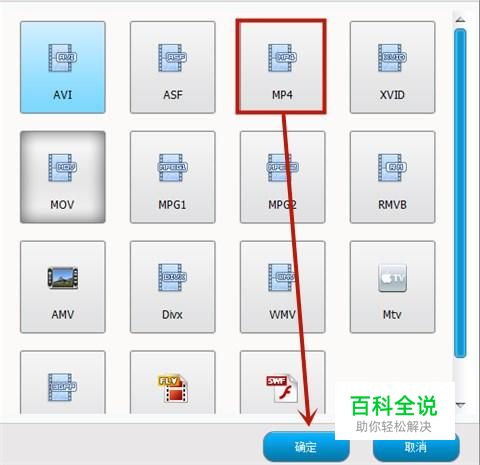Screen dimensions: 480x465
Task: Select the MOV format tile
Action: pyautogui.click(x=63, y=177)
